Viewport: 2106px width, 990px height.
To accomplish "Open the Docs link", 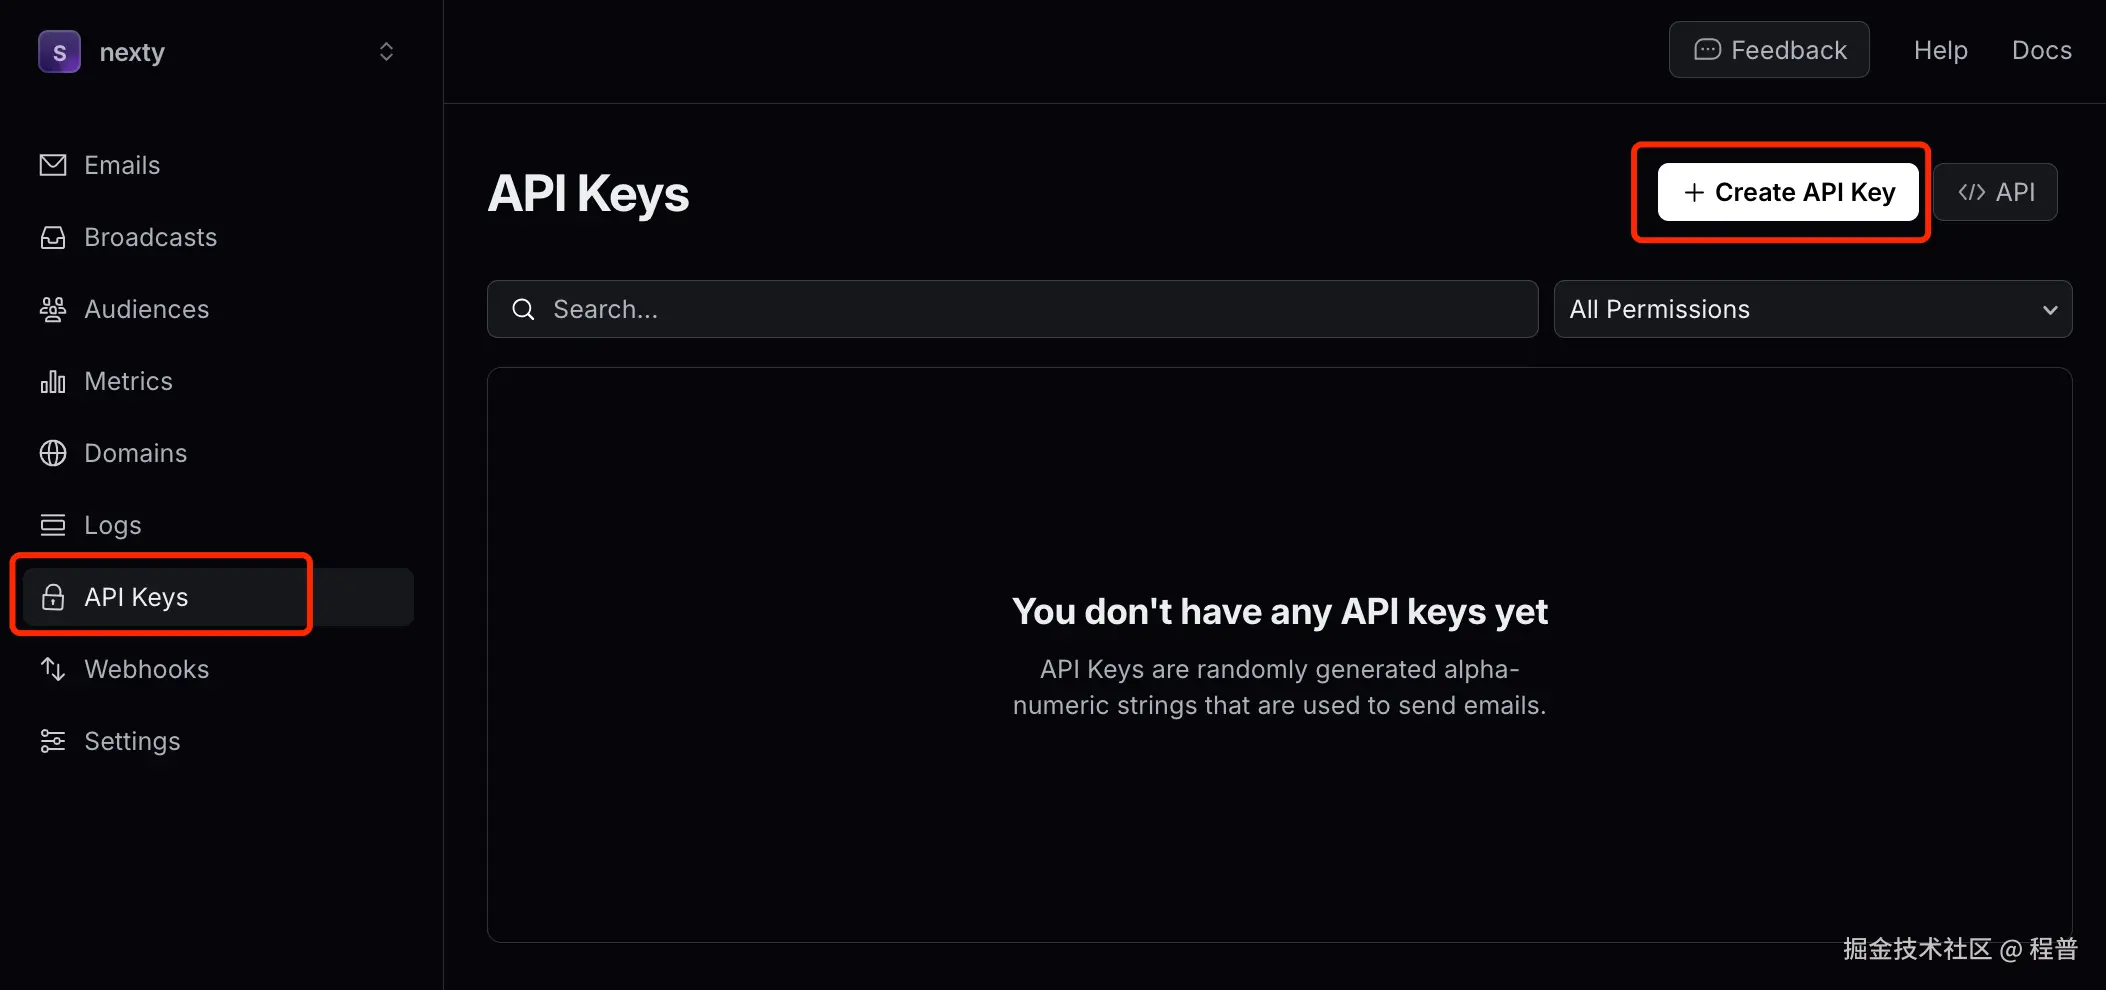I will [x=2041, y=50].
